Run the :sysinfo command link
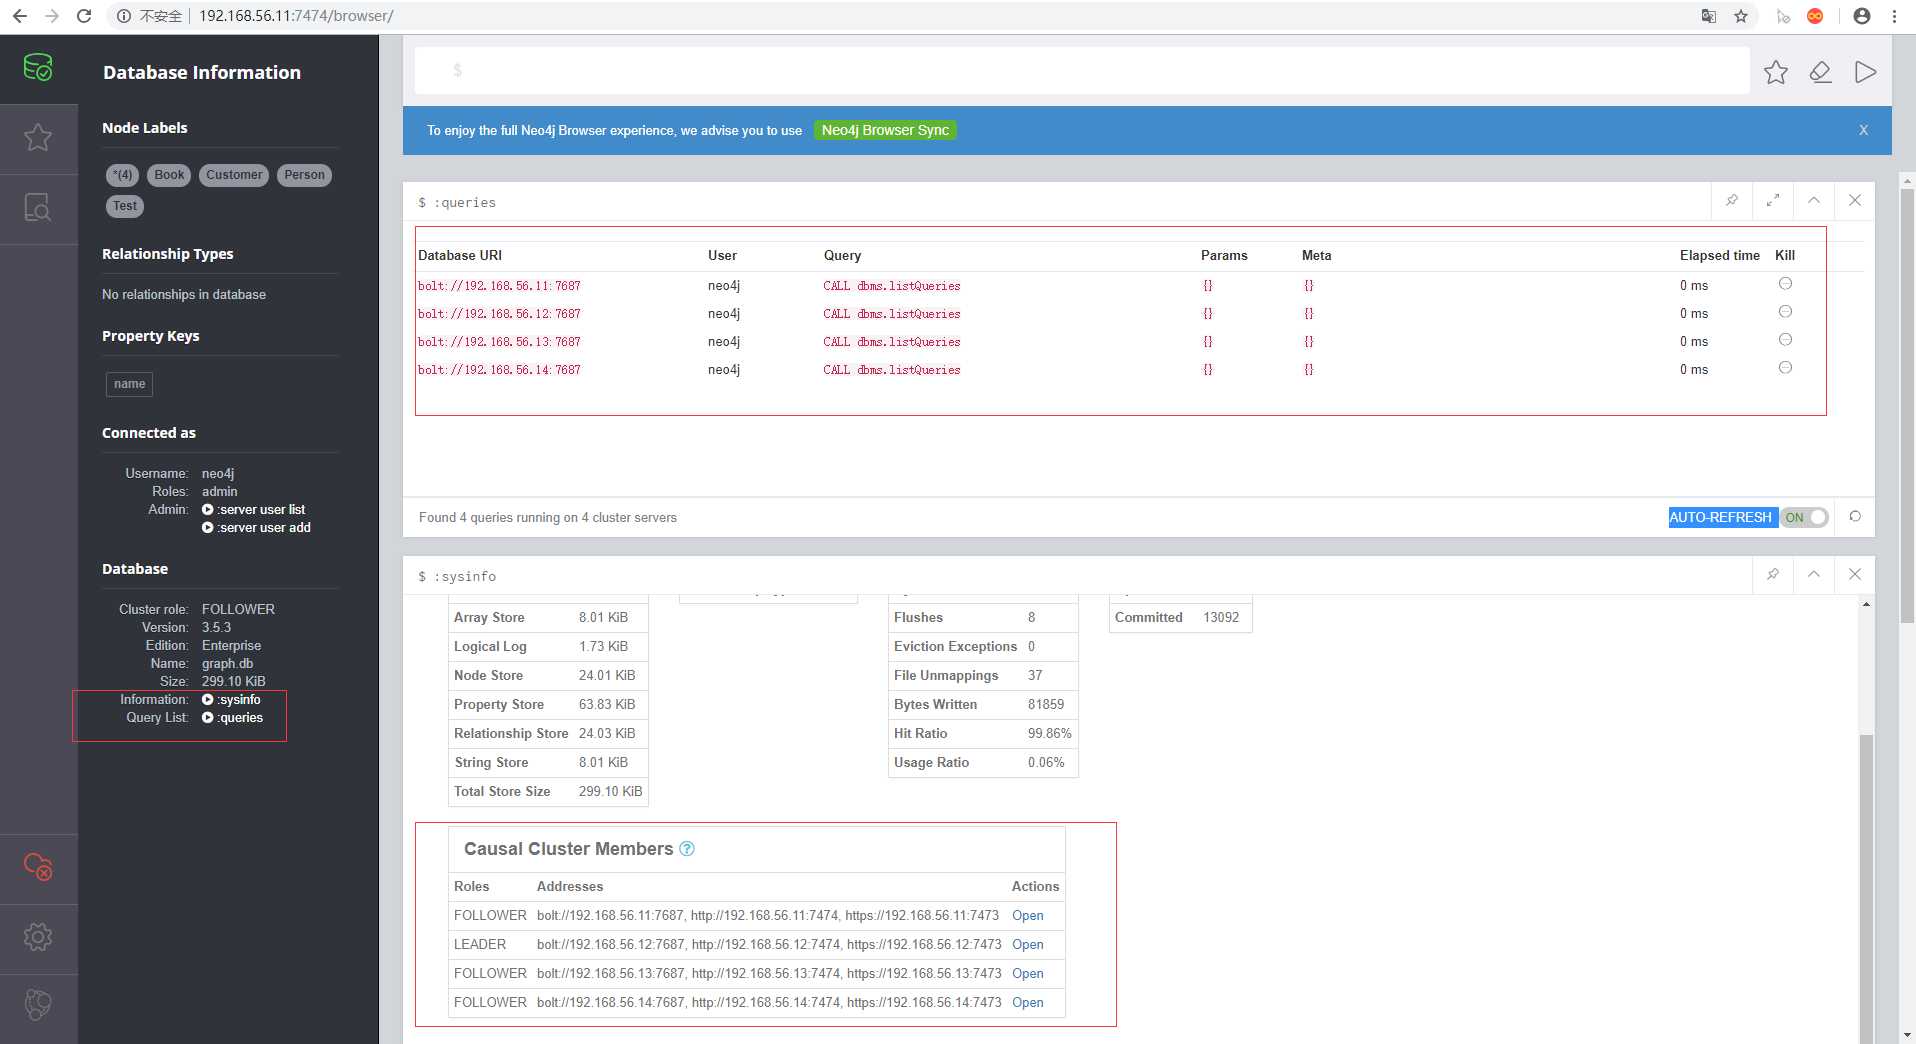This screenshot has width=1916, height=1044. pos(232,700)
